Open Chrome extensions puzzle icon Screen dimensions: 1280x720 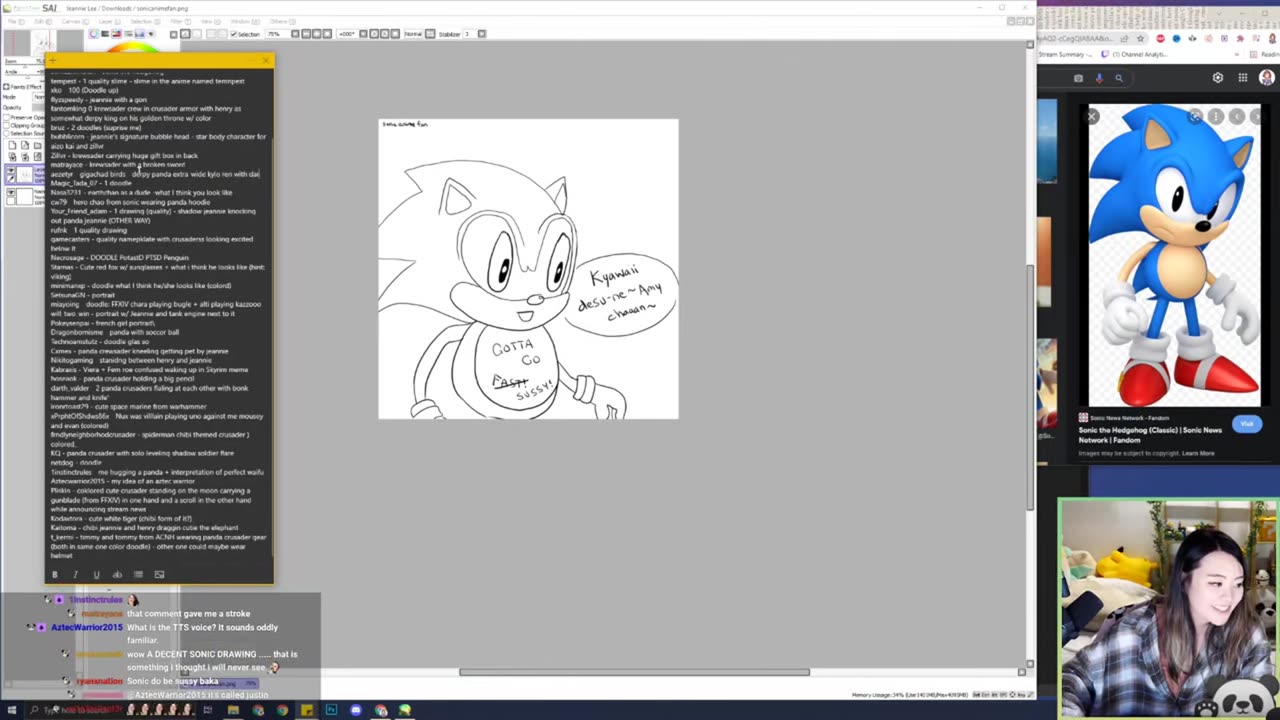pyautogui.click(x=1240, y=39)
